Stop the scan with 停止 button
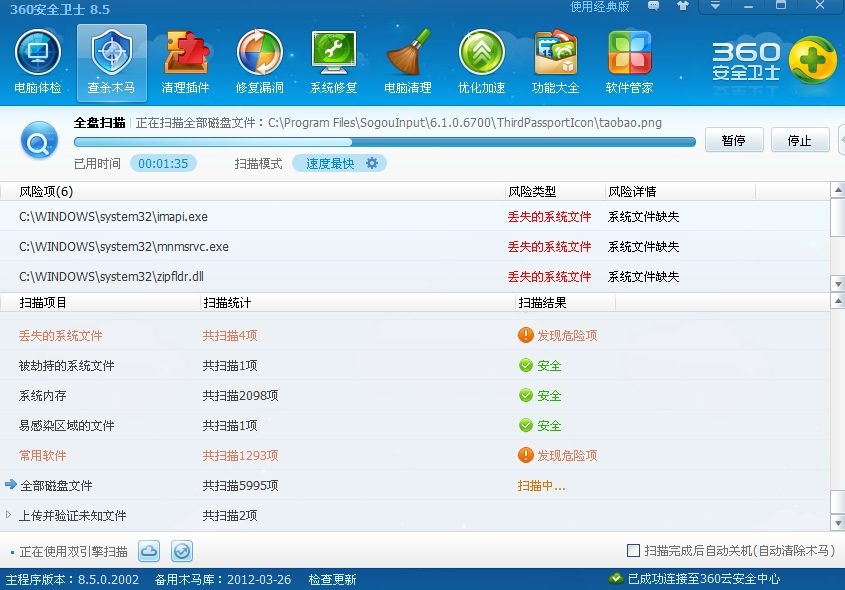The width and height of the screenshot is (845, 590). click(800, 140)
